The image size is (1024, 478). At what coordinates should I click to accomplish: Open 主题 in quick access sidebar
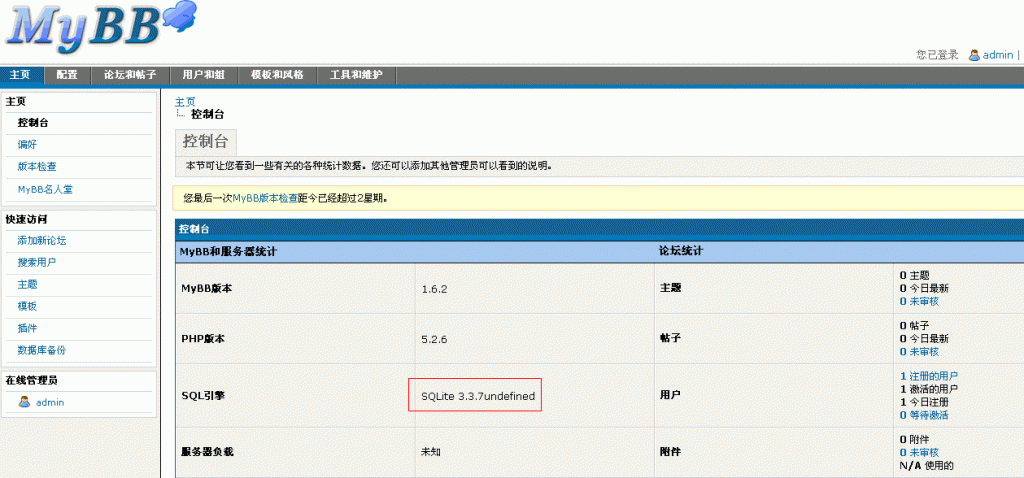[27, 285]
